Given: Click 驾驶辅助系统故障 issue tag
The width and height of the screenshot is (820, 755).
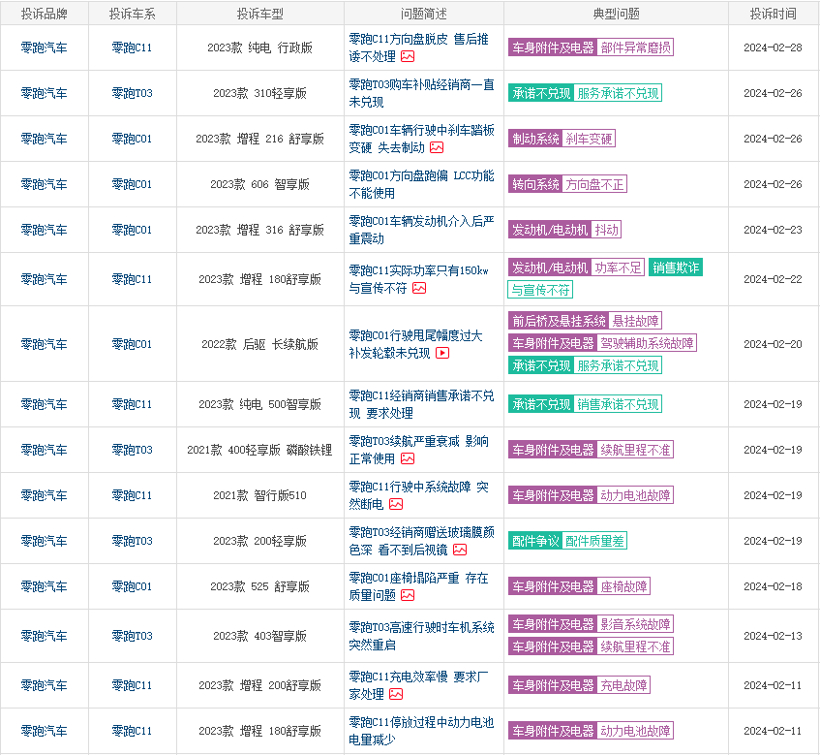Looking at the screenshot, I should tap(647, 343).
